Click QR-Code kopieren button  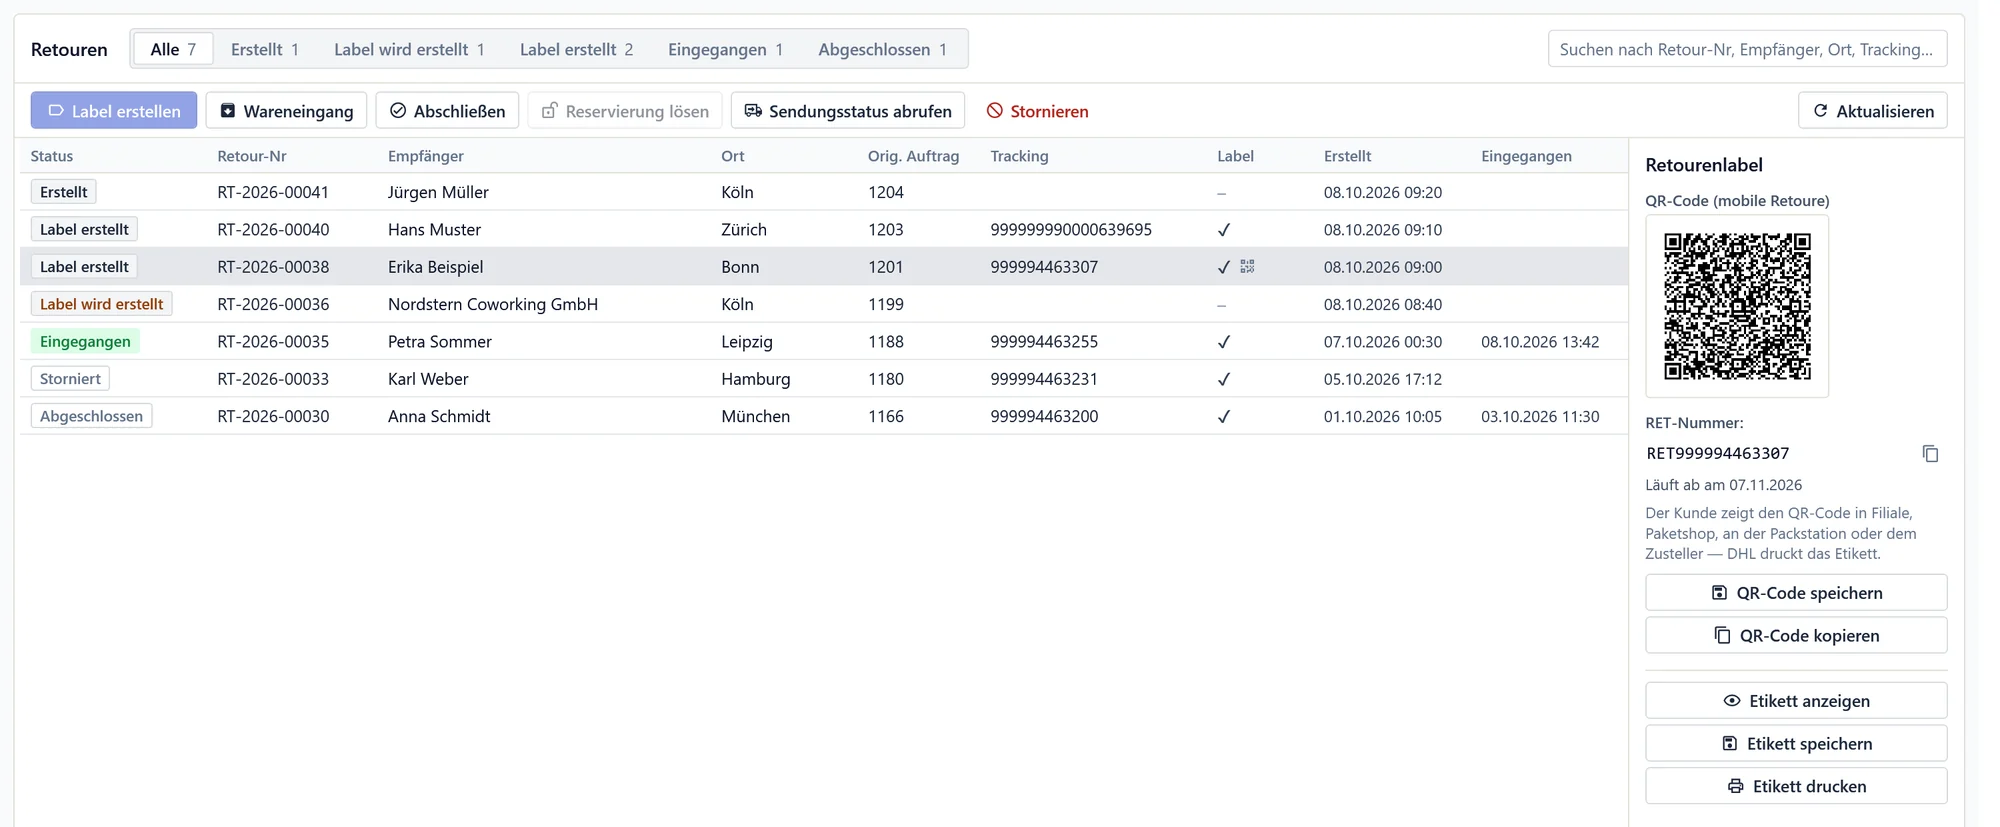[1796, 636]
